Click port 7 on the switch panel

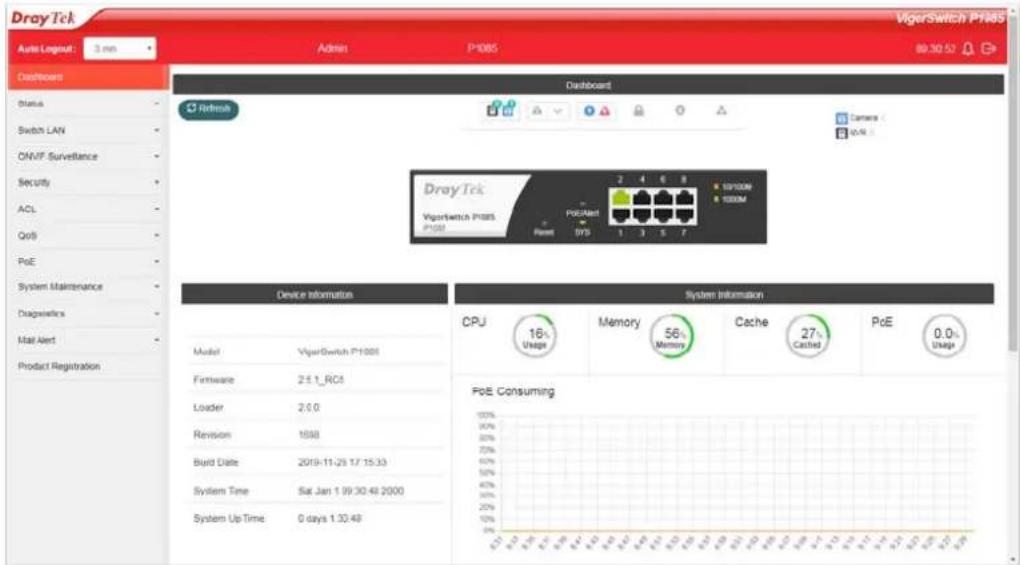[x=684, y=215]
